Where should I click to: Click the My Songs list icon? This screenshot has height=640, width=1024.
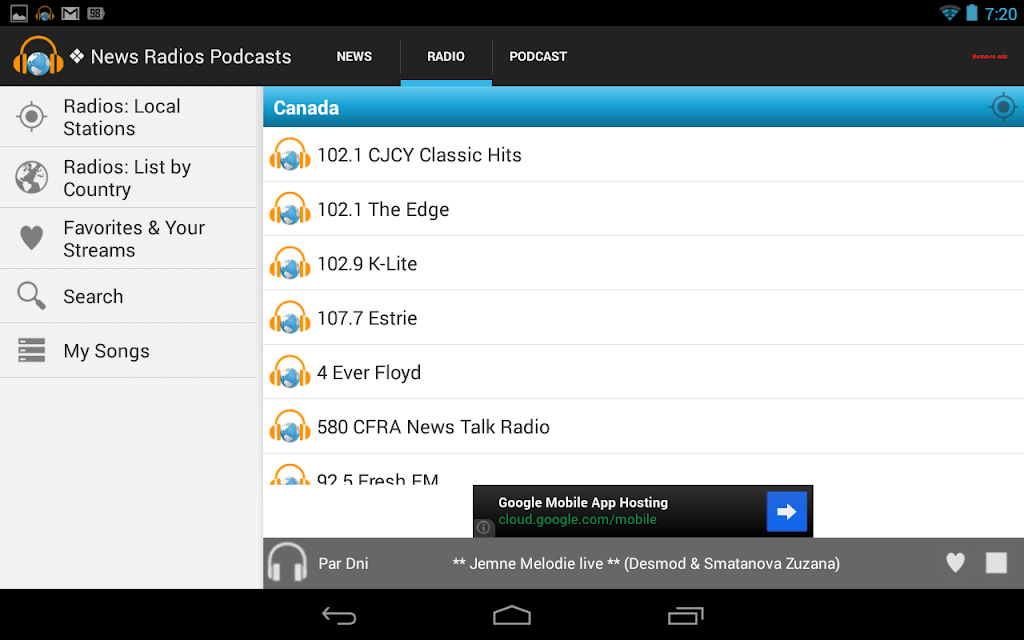31,351
